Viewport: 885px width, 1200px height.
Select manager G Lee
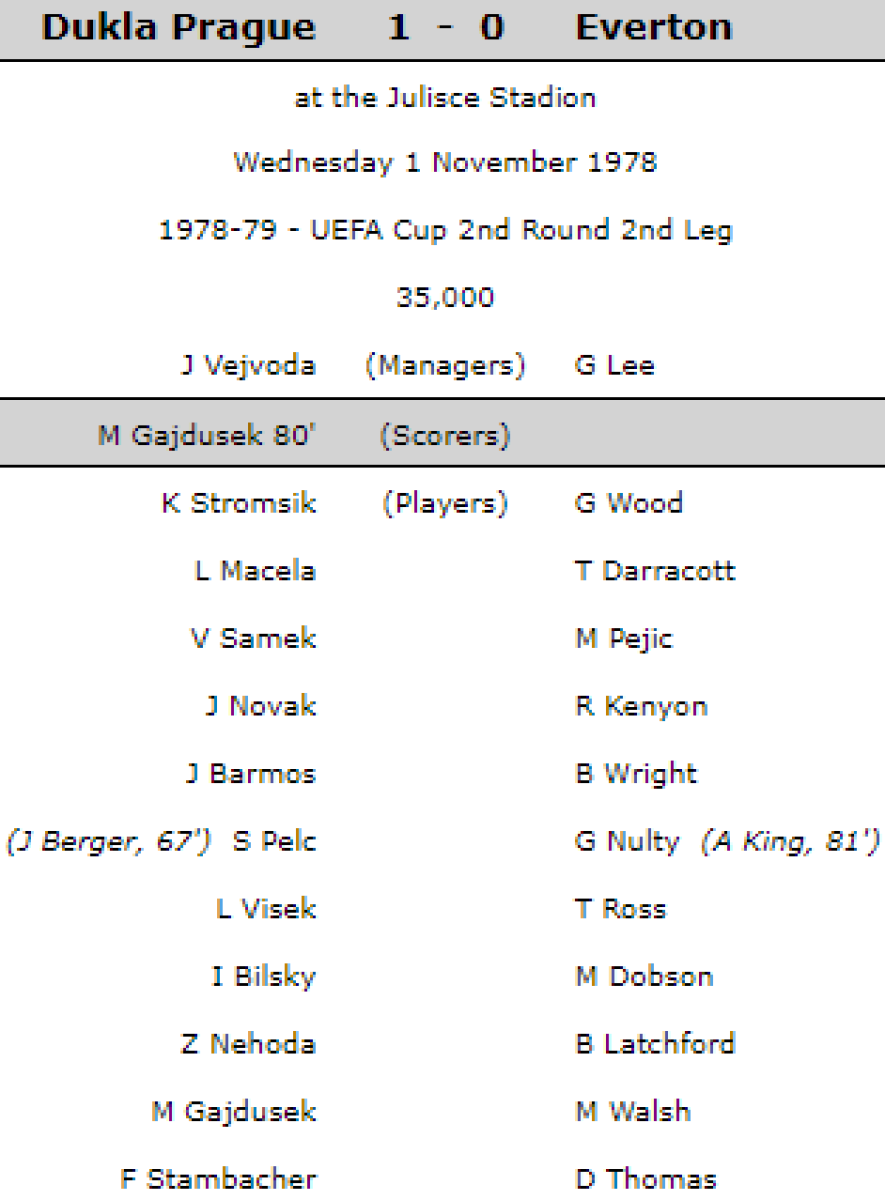pos(615,366)
